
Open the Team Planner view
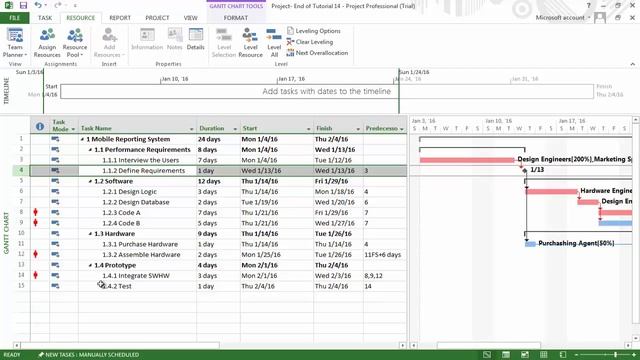[15, 42]
